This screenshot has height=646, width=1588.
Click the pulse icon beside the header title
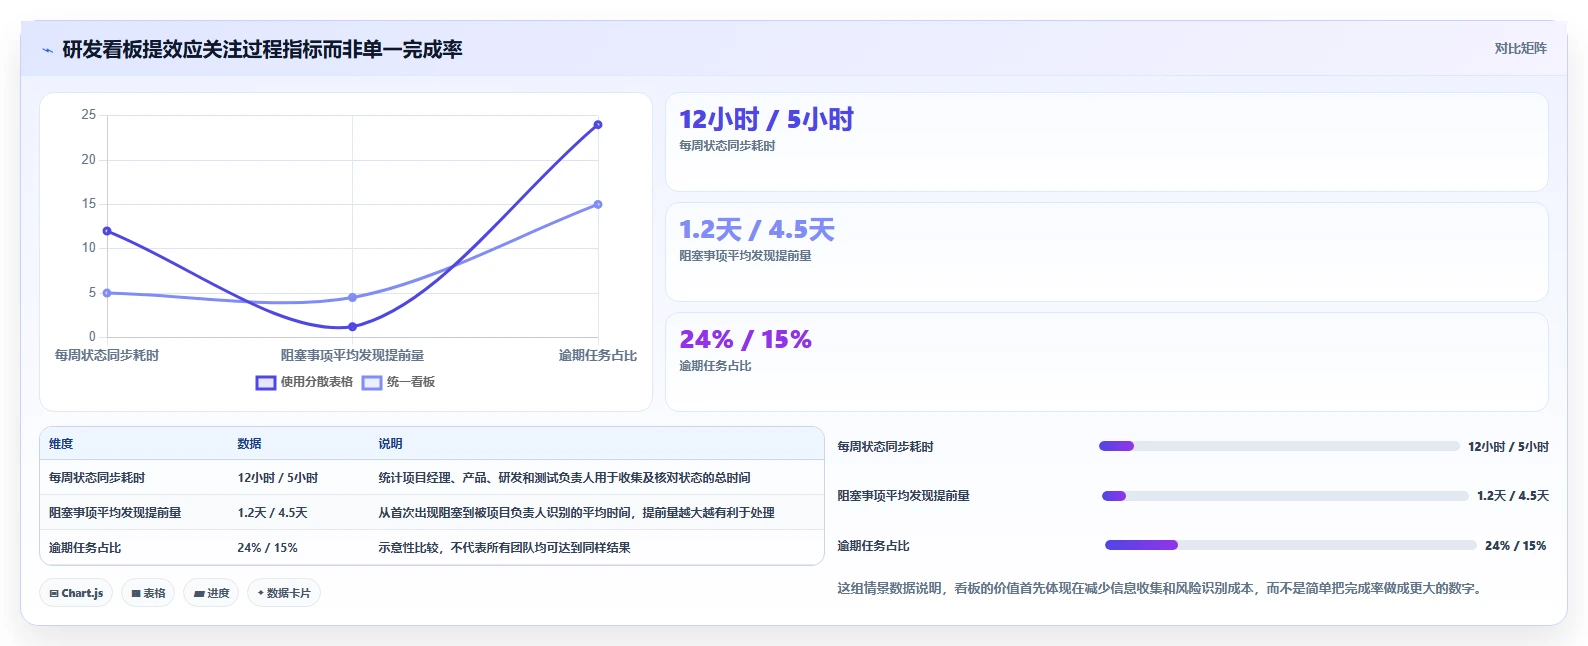coord(47,50)
